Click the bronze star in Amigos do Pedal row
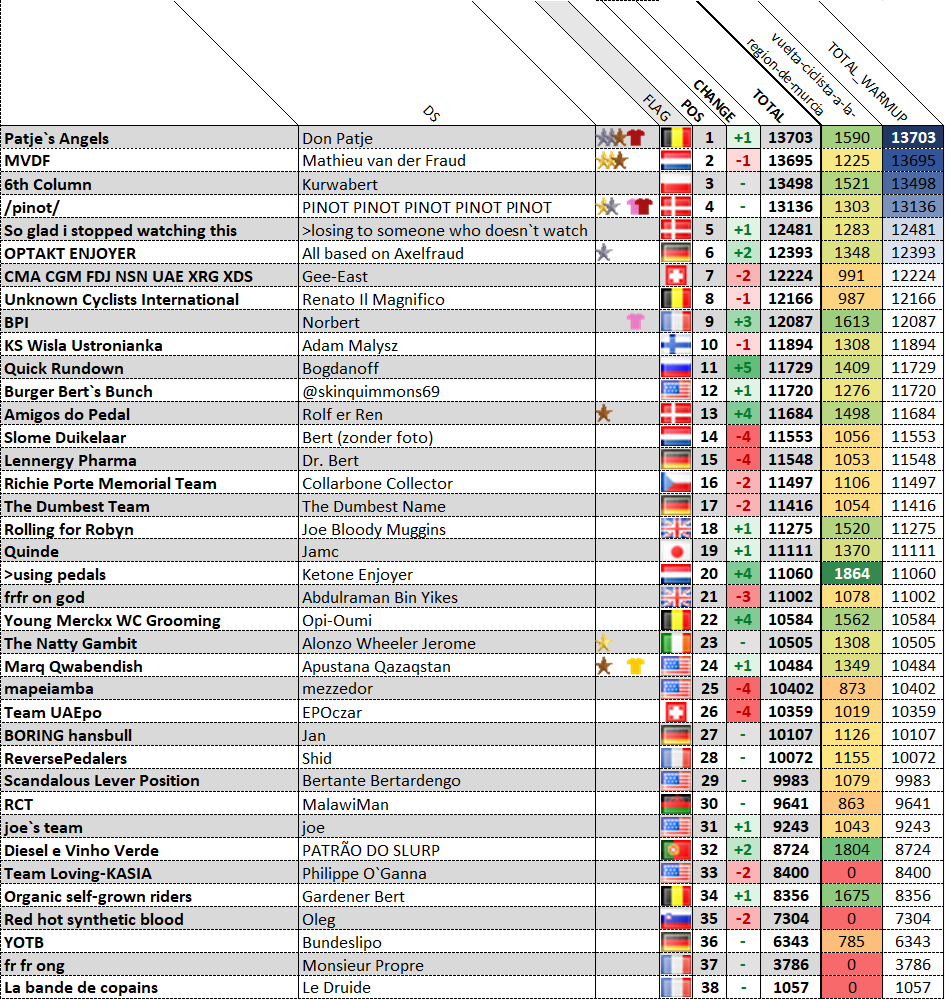 click(604, 414)
